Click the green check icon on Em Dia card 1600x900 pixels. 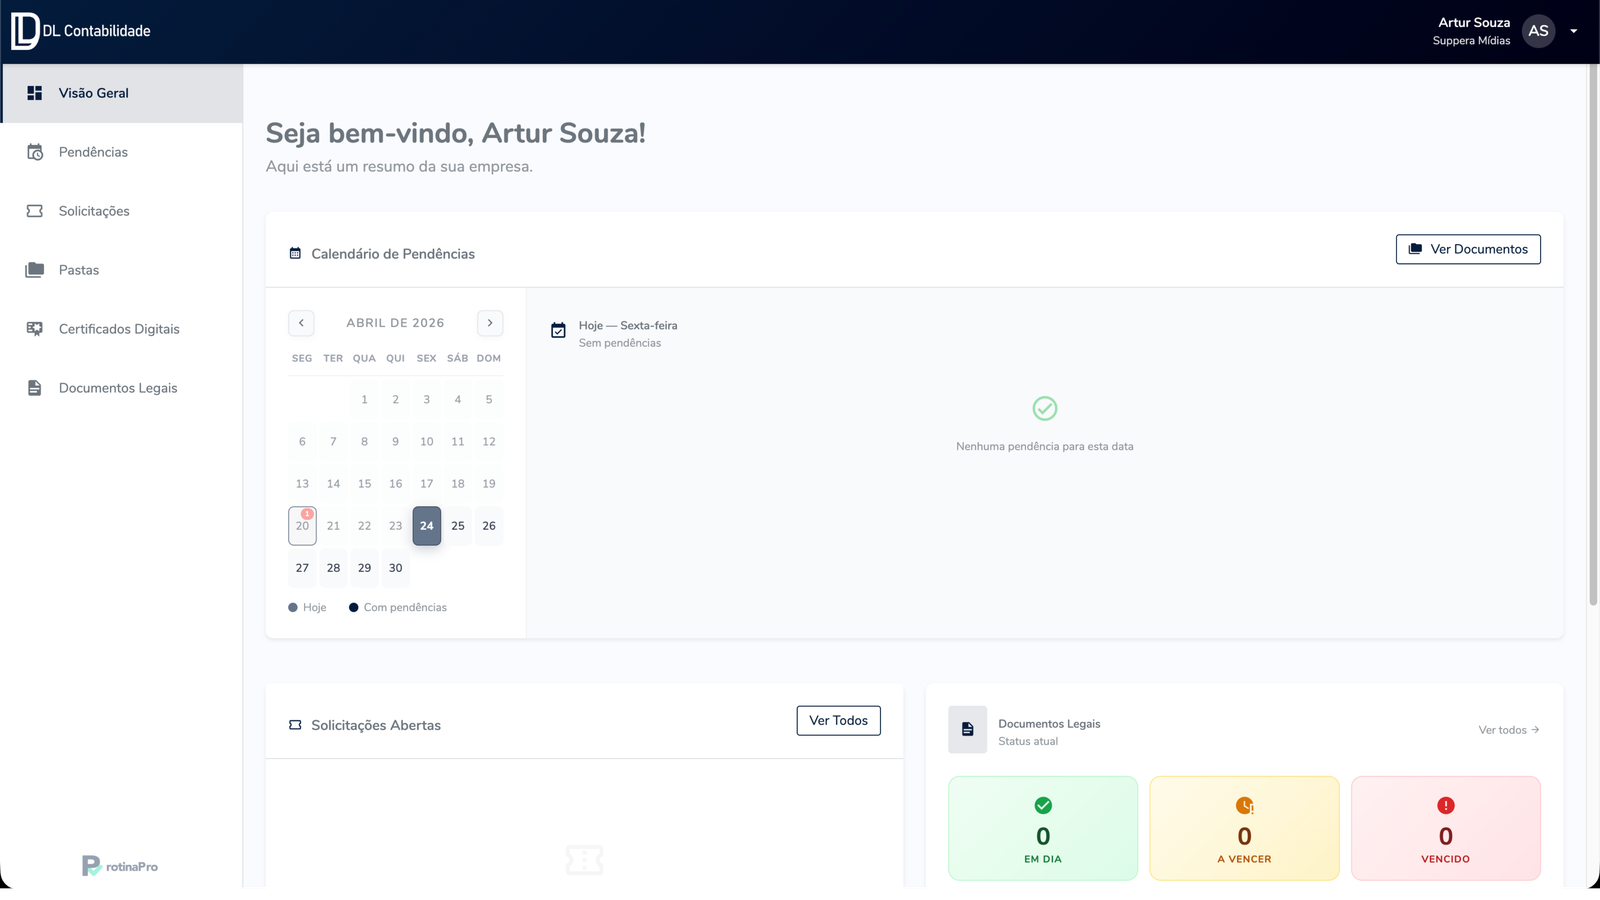1043,805
